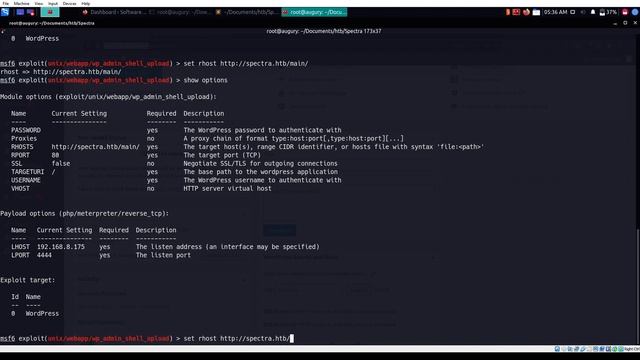Click the VHOST option name
The height and width of the screenshot is (360, 640).
(x=20, y=189)
